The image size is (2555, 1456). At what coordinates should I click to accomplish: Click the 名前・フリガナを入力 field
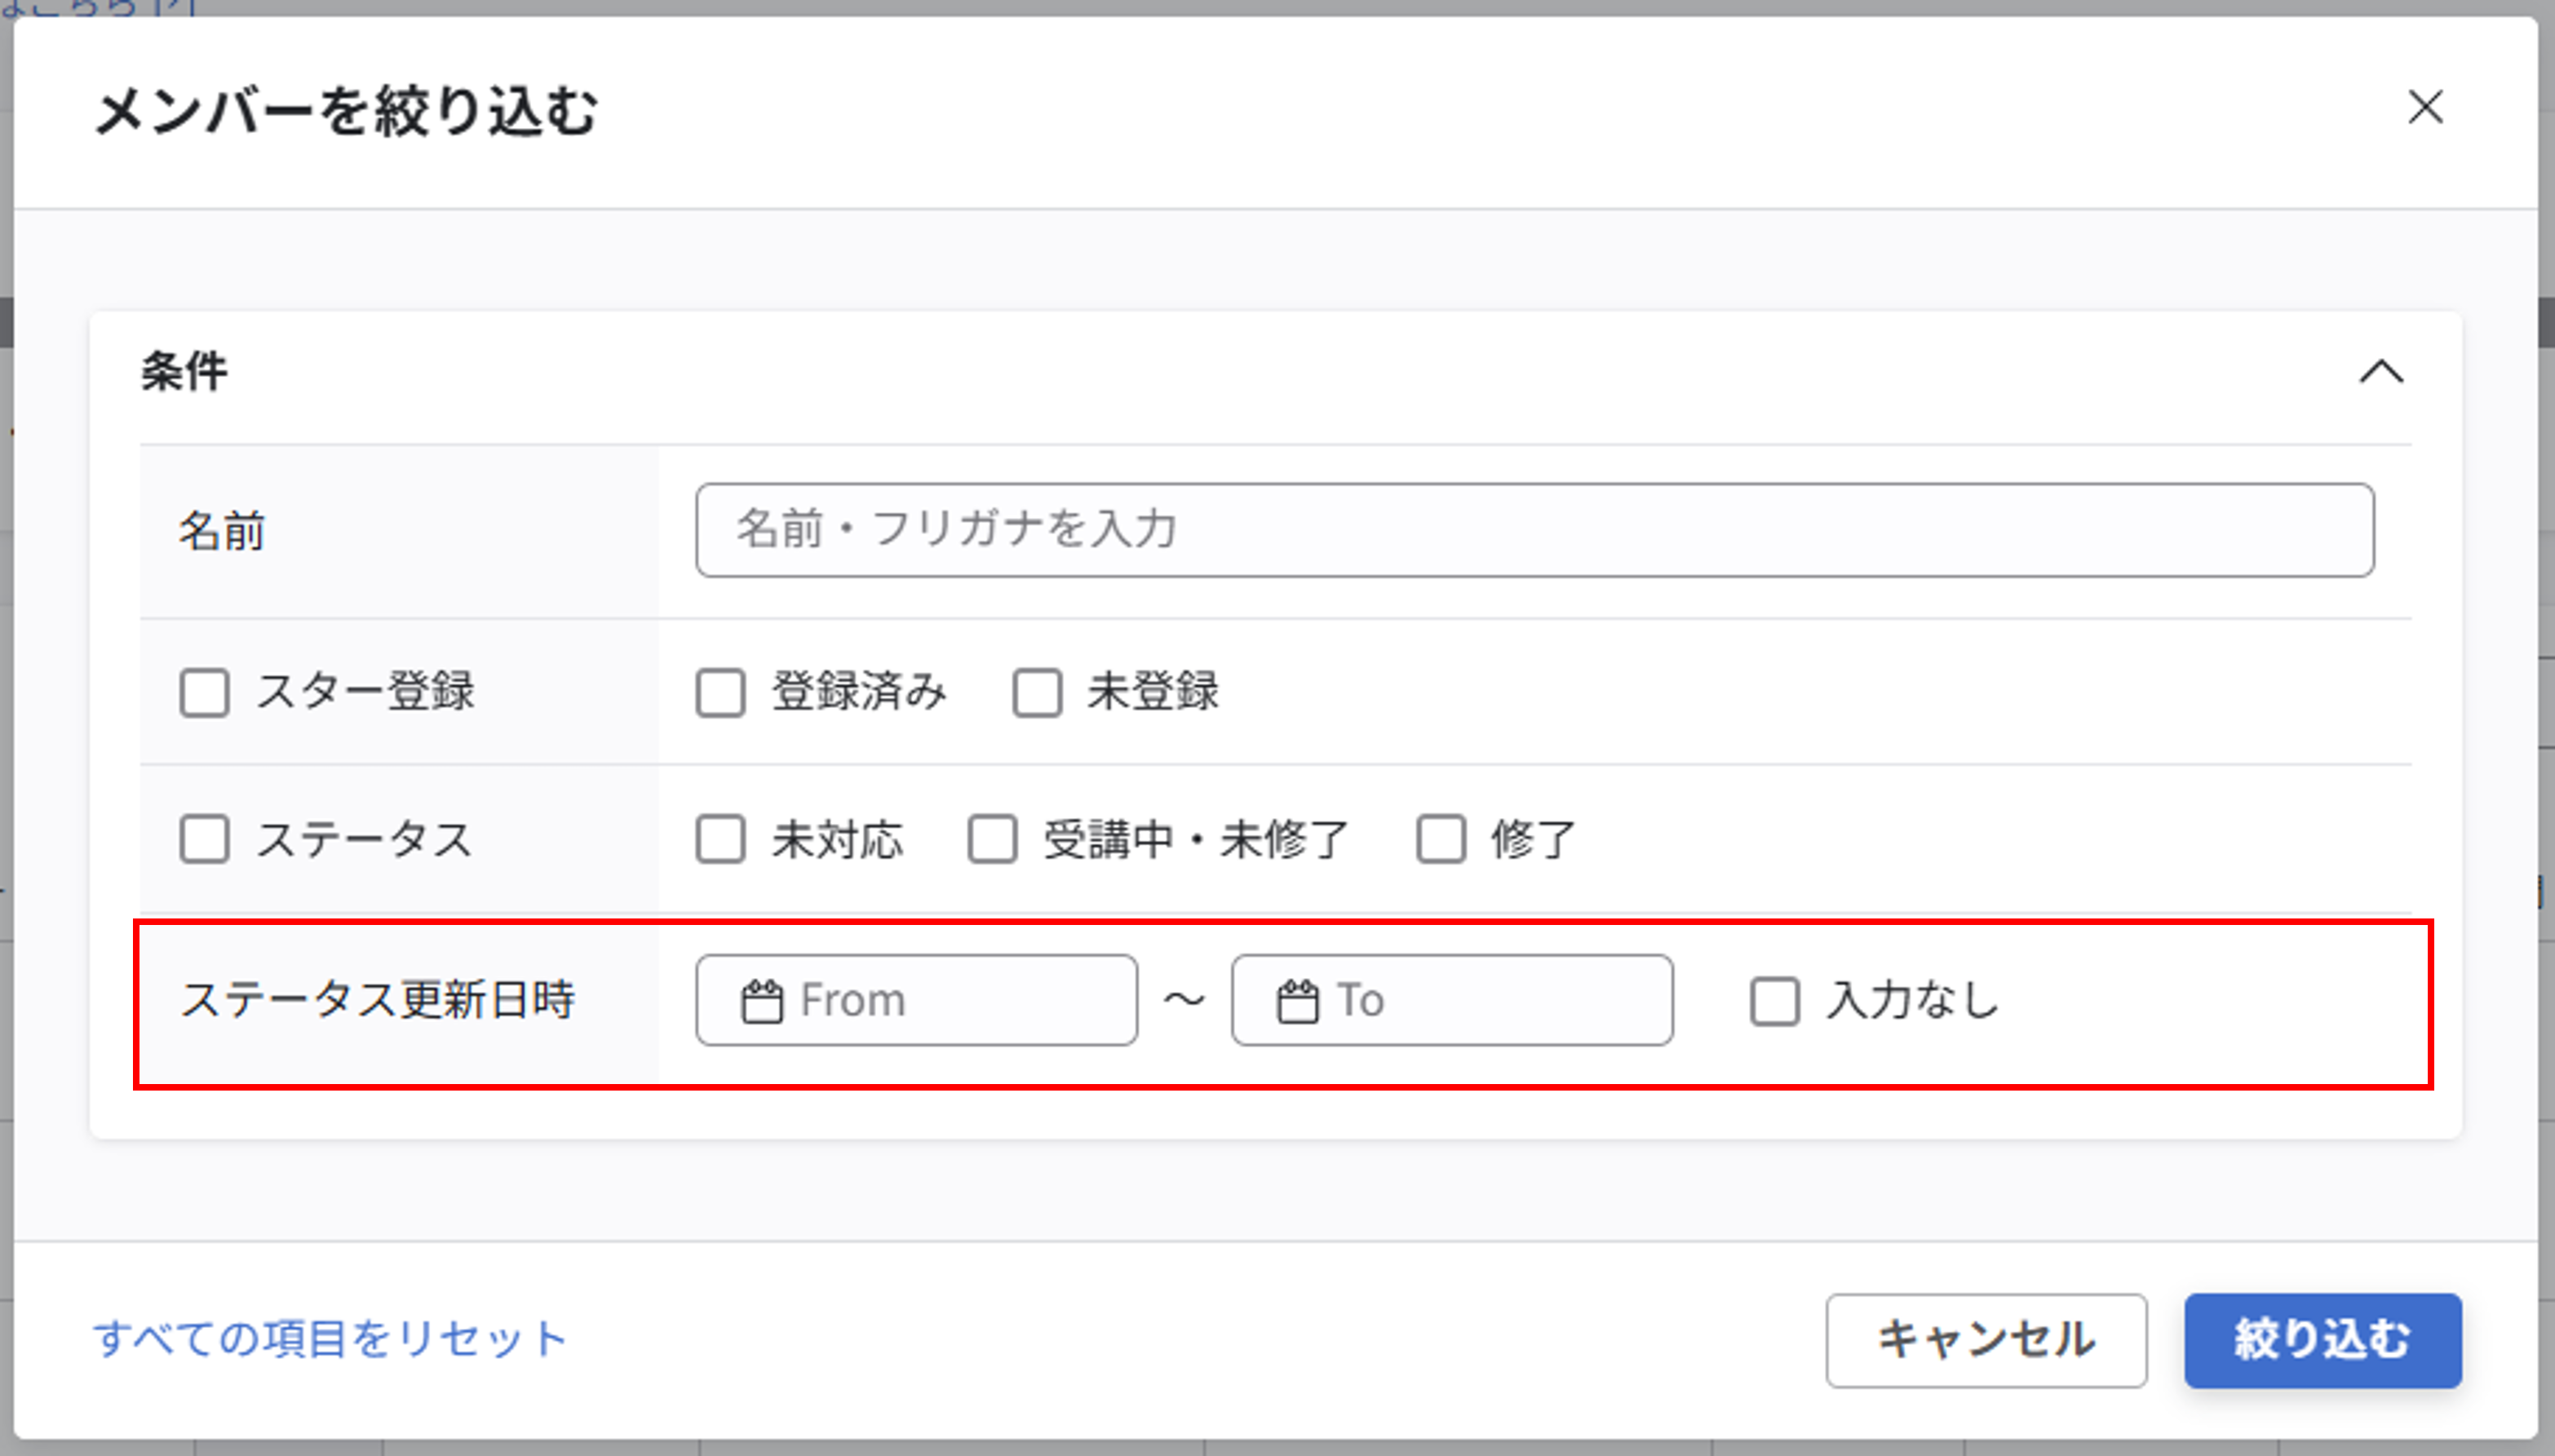coord(1535,530)
